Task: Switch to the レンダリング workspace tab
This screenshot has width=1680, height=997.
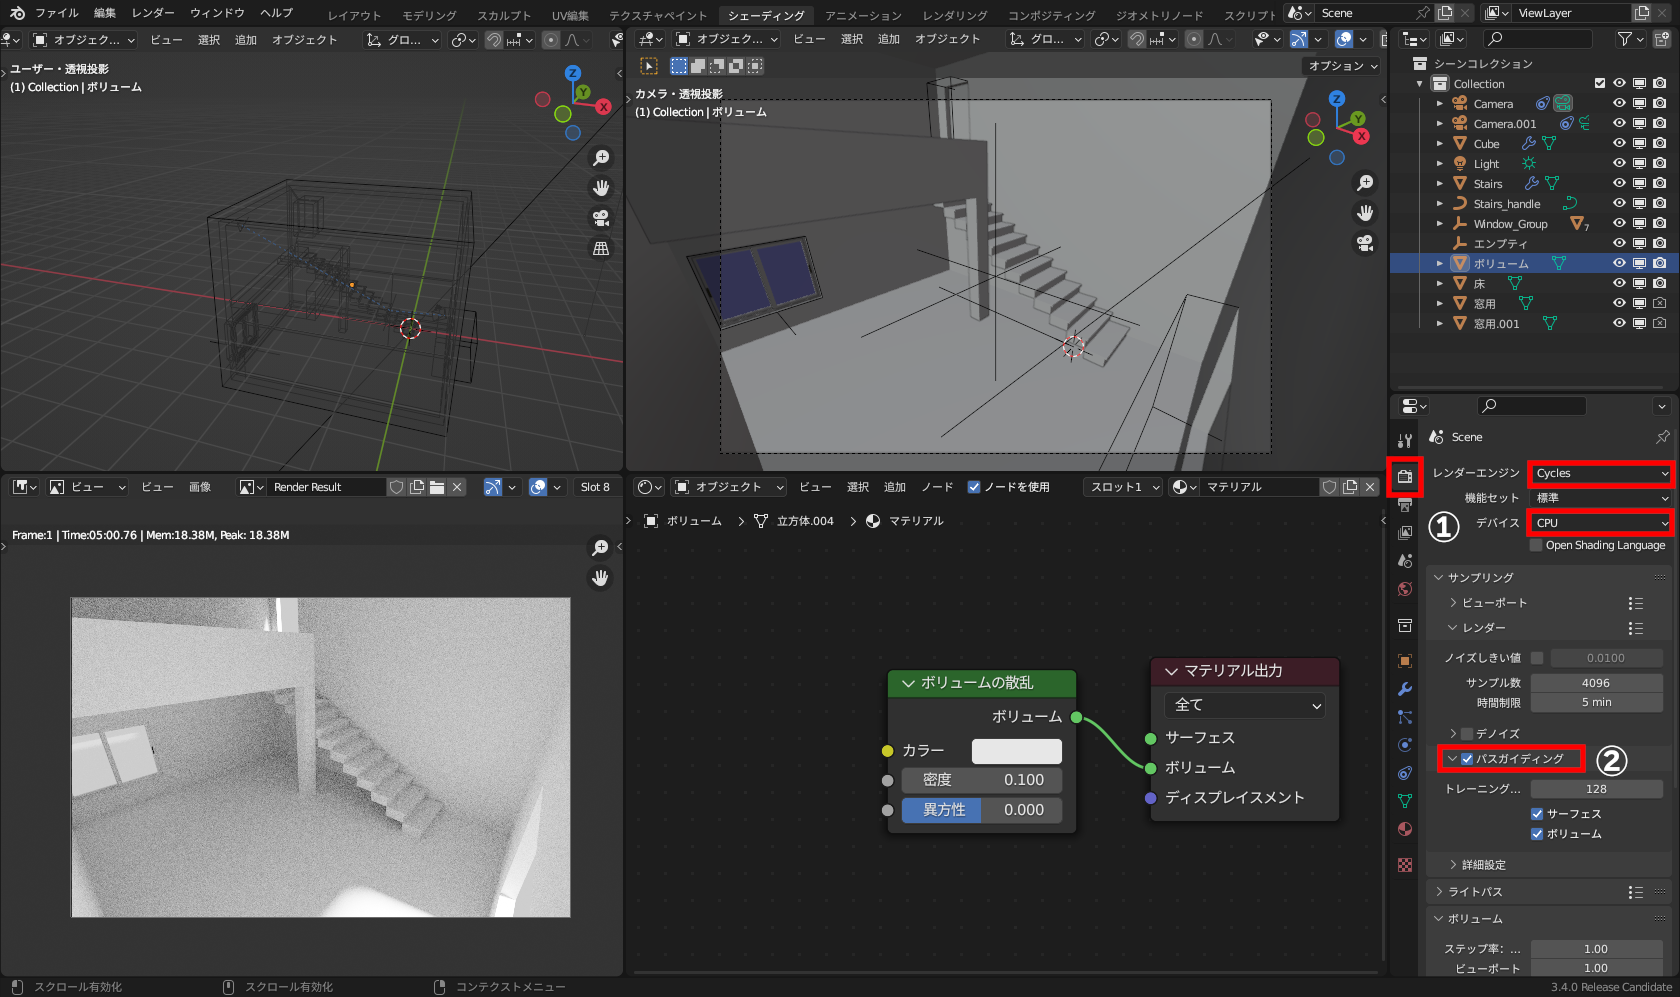Action: coord(954,15)
